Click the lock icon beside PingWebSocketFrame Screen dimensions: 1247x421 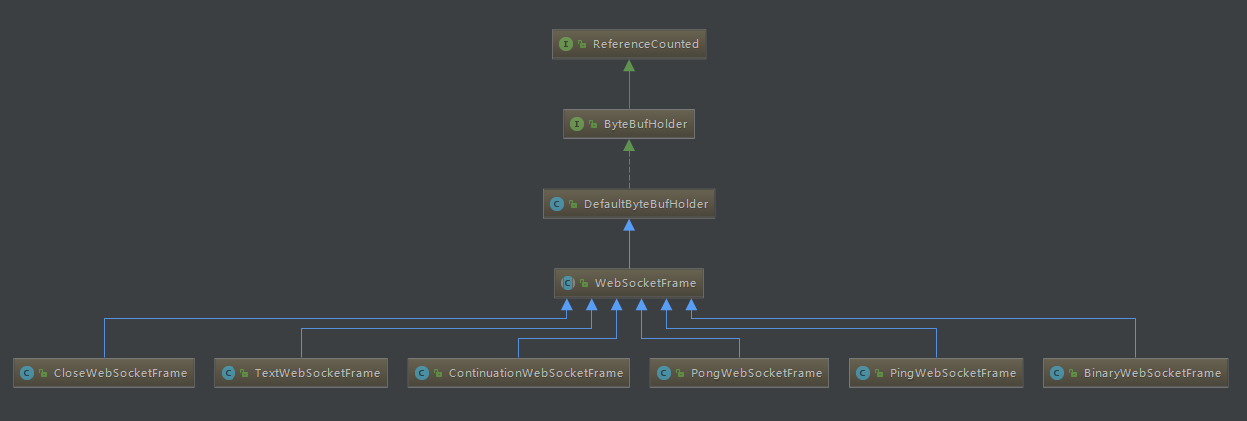[x=879, y=374]
